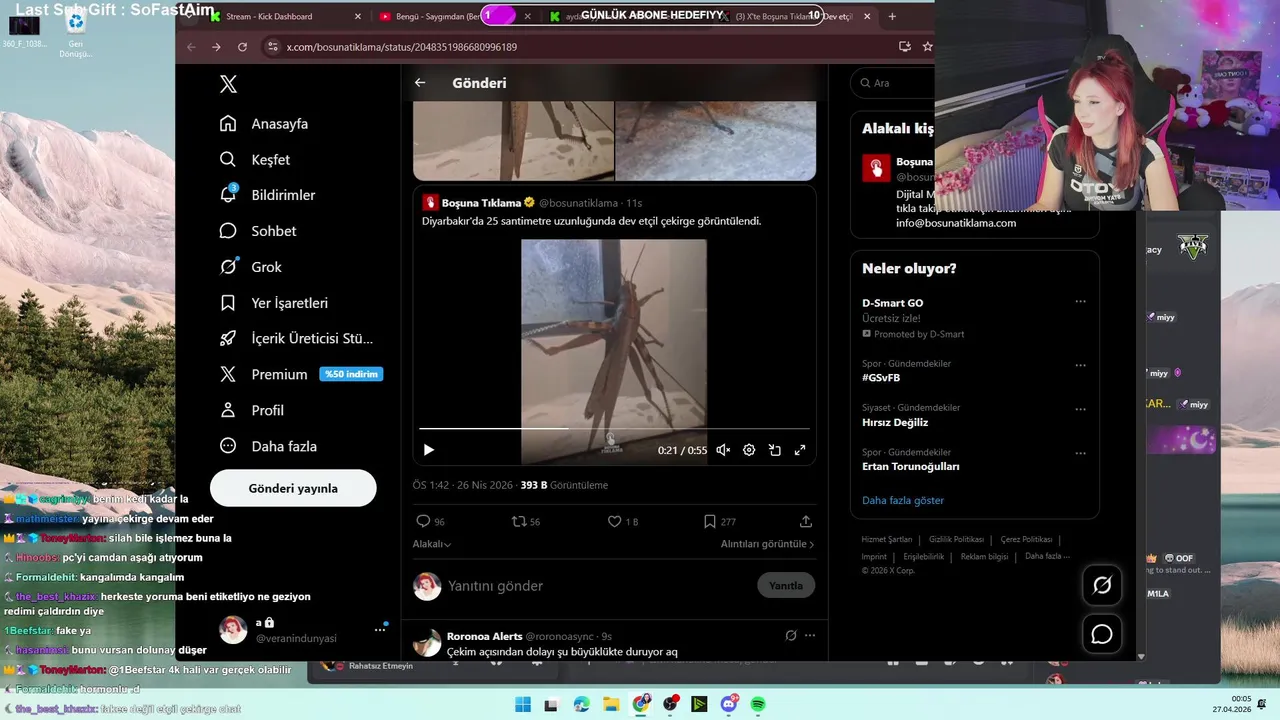Viewport: 1280px width, 720px height.
Task: Open the Gizlilik Politikası footer link
Action: (x=956, y=540)
